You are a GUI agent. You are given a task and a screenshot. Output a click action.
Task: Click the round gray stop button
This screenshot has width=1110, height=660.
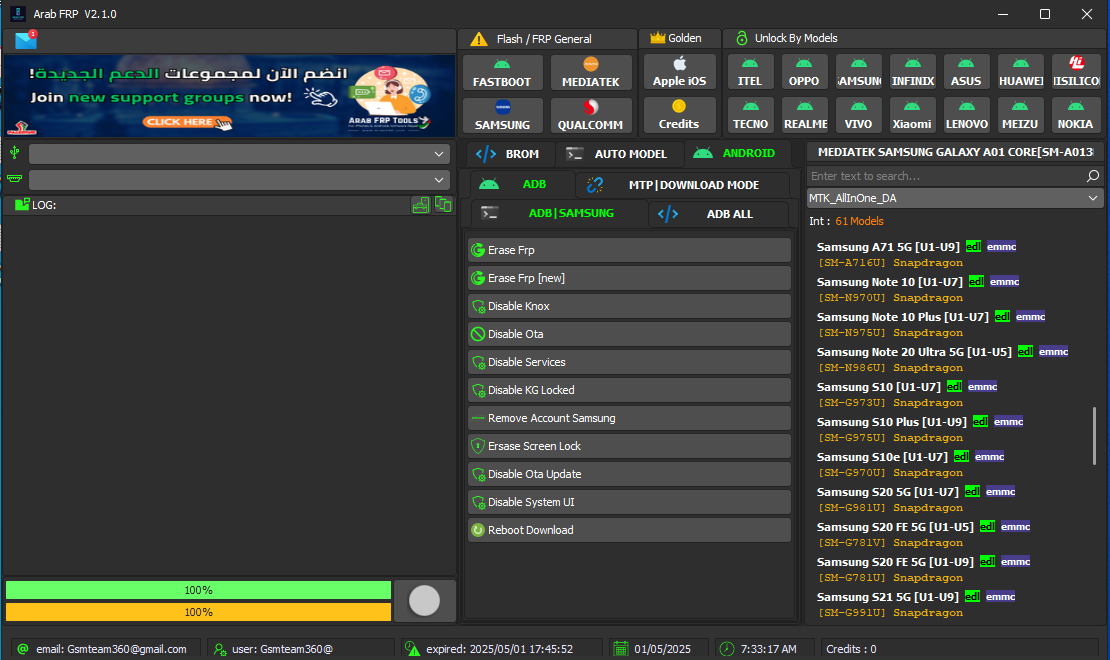(x=424, y=601)
